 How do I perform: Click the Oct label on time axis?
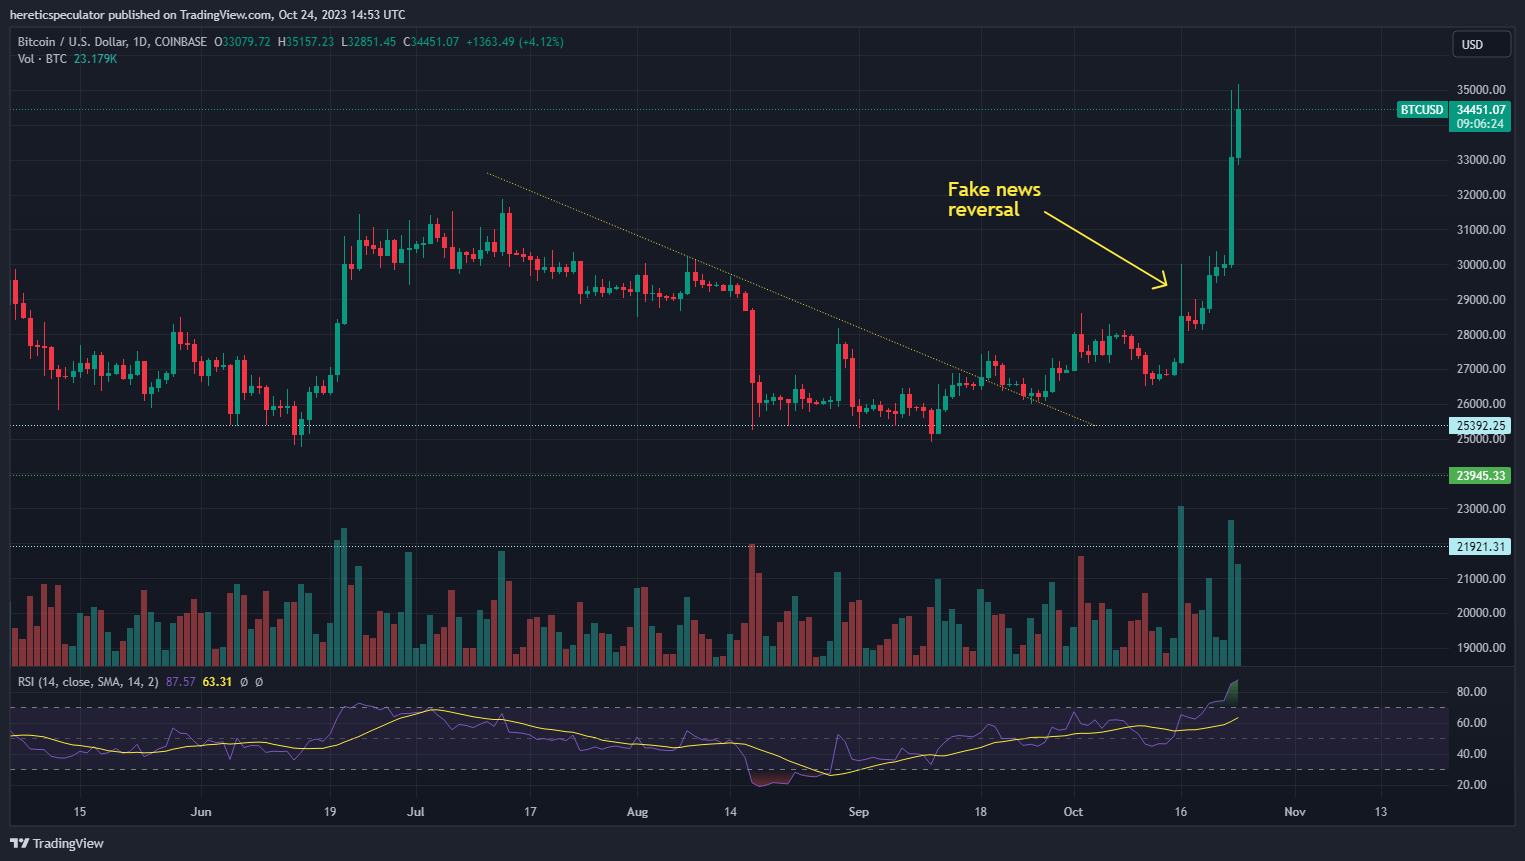pyautogui.click(x=1073, y=812)
